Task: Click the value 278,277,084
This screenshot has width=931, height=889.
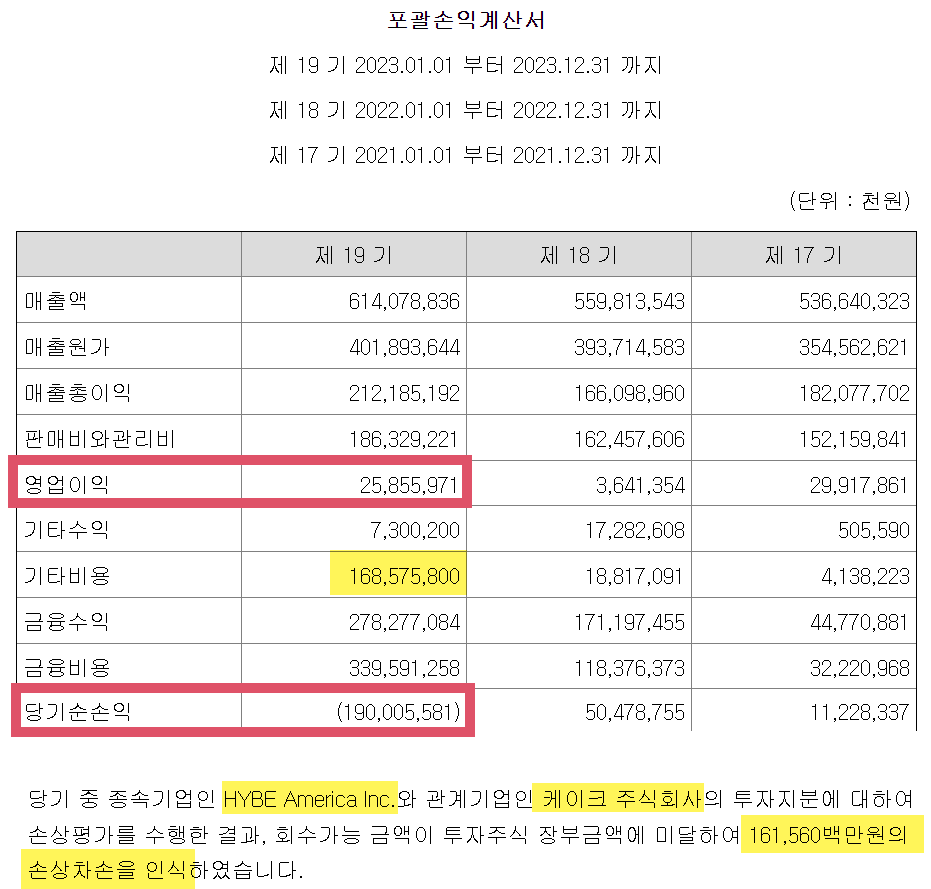Action: coord(404,622)
